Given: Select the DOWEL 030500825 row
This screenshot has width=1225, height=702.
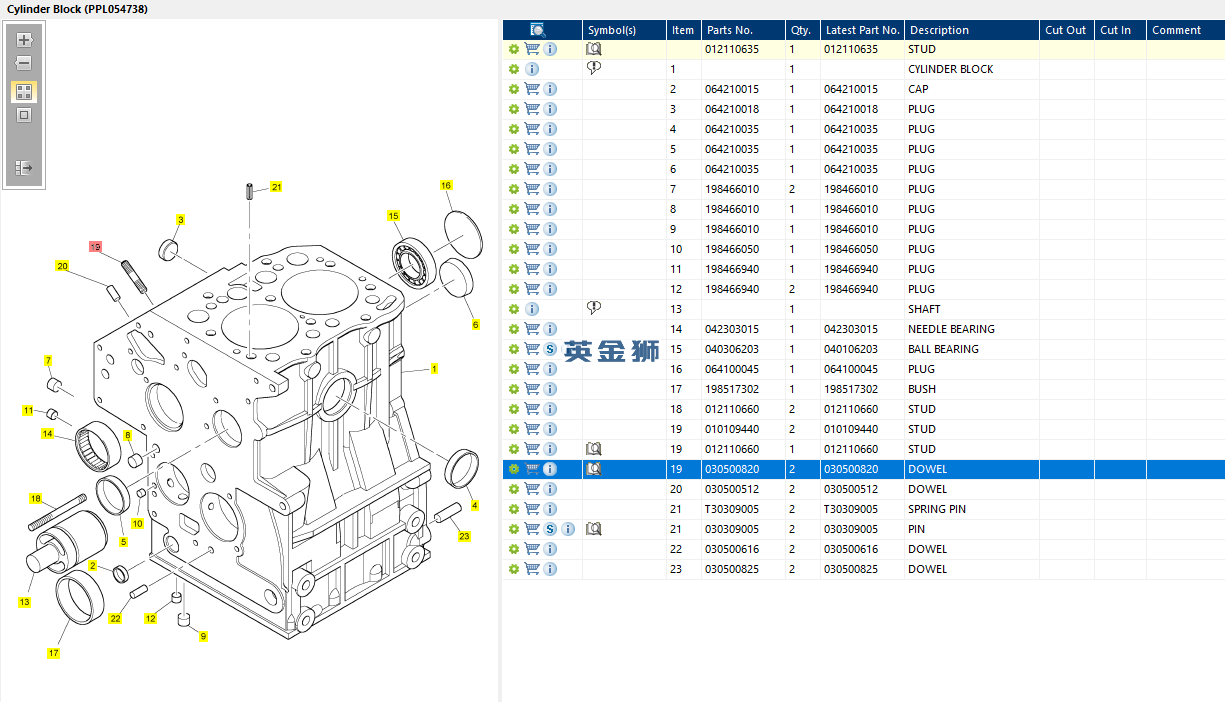Looking at the screenshot, I should [x=926, y=569].
